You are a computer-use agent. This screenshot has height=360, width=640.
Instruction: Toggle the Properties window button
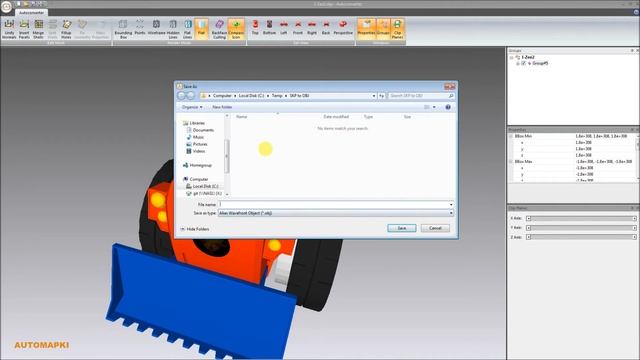pyautogui.click(x=366, y=29)
